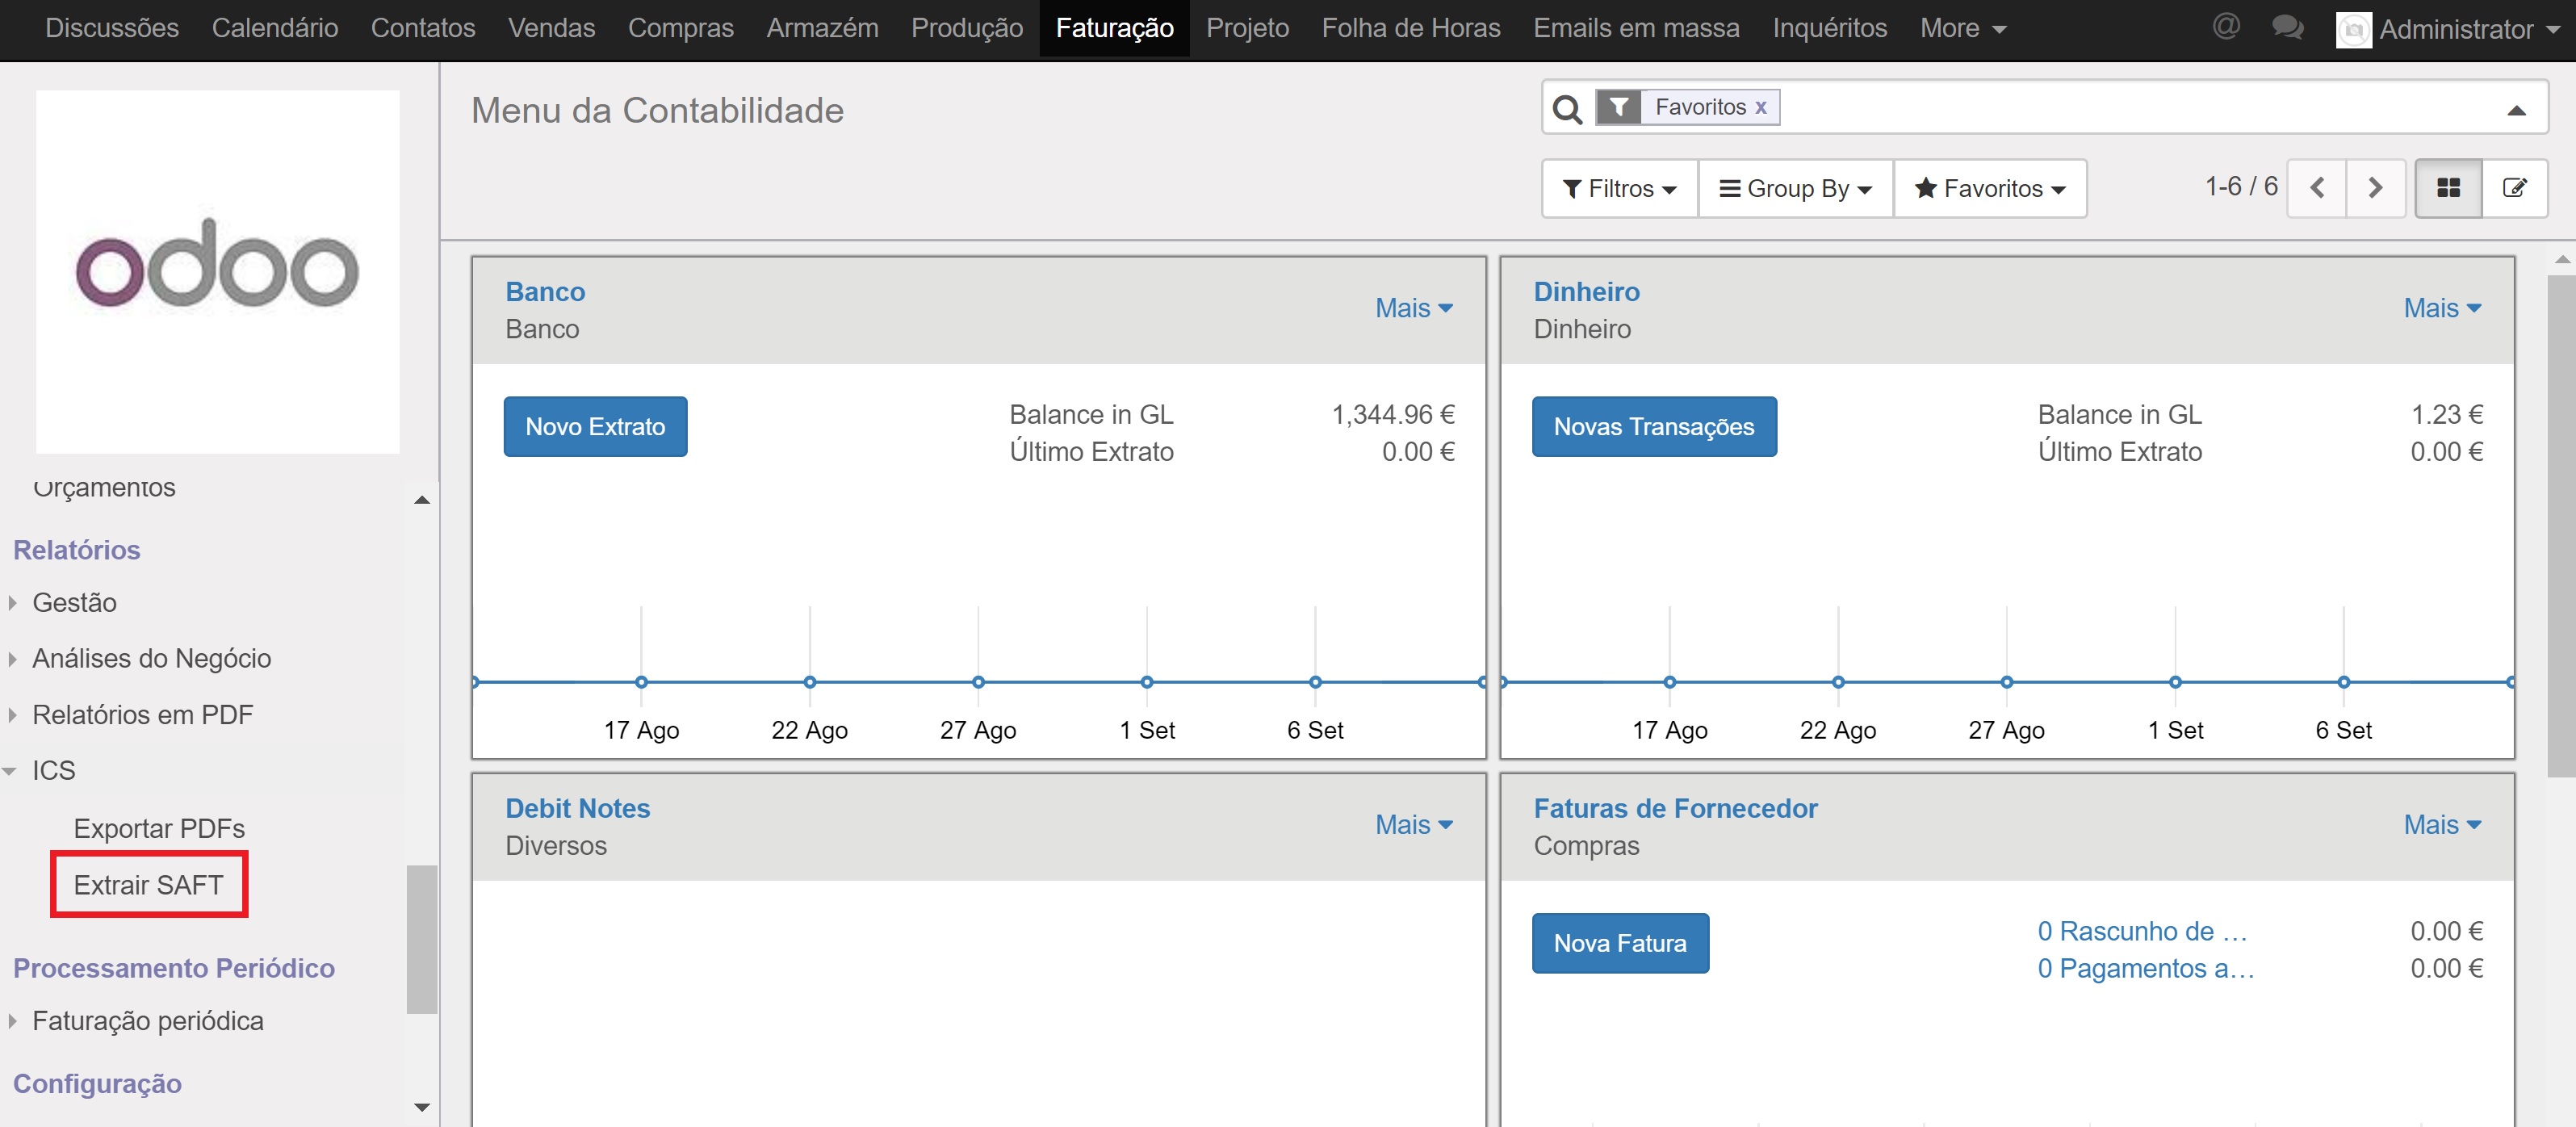Open the Group By dropdown
This screenshot has height=1127, width=2576.
[1795, 188]
